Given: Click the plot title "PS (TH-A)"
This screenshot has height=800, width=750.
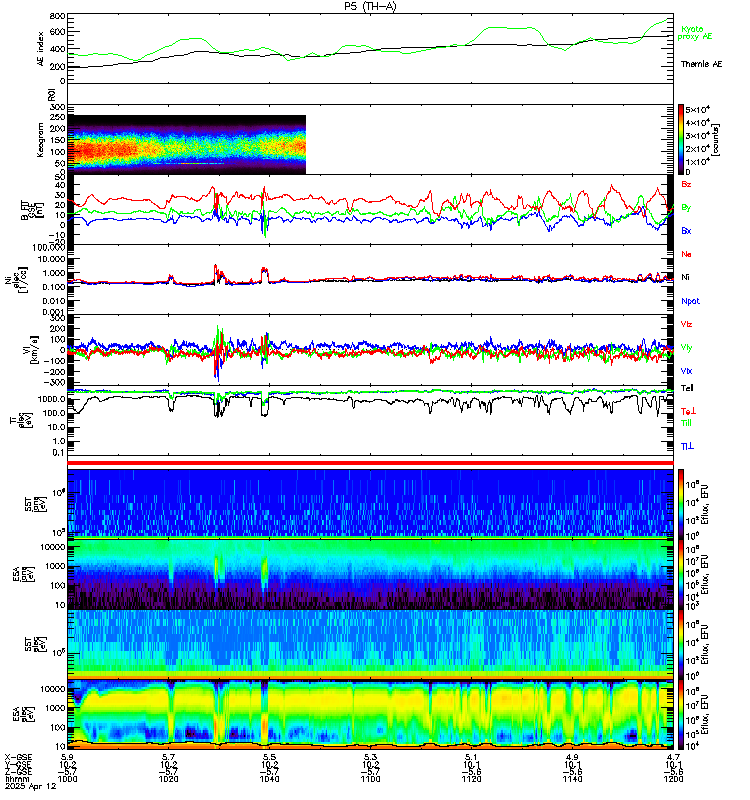Looking at the screenshot, I should (x=370, y=6).
